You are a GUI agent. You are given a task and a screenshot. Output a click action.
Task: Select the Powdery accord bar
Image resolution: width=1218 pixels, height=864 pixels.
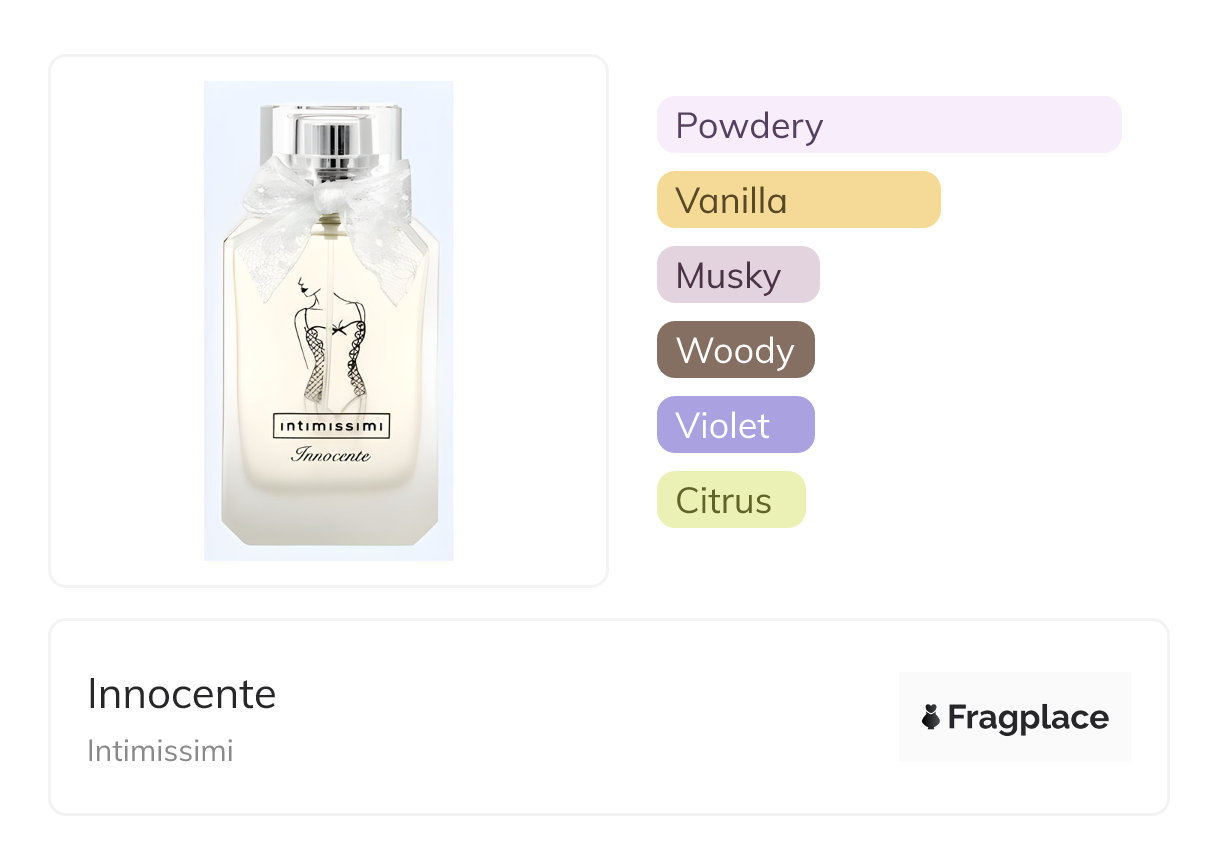click(x=889, y=125)
